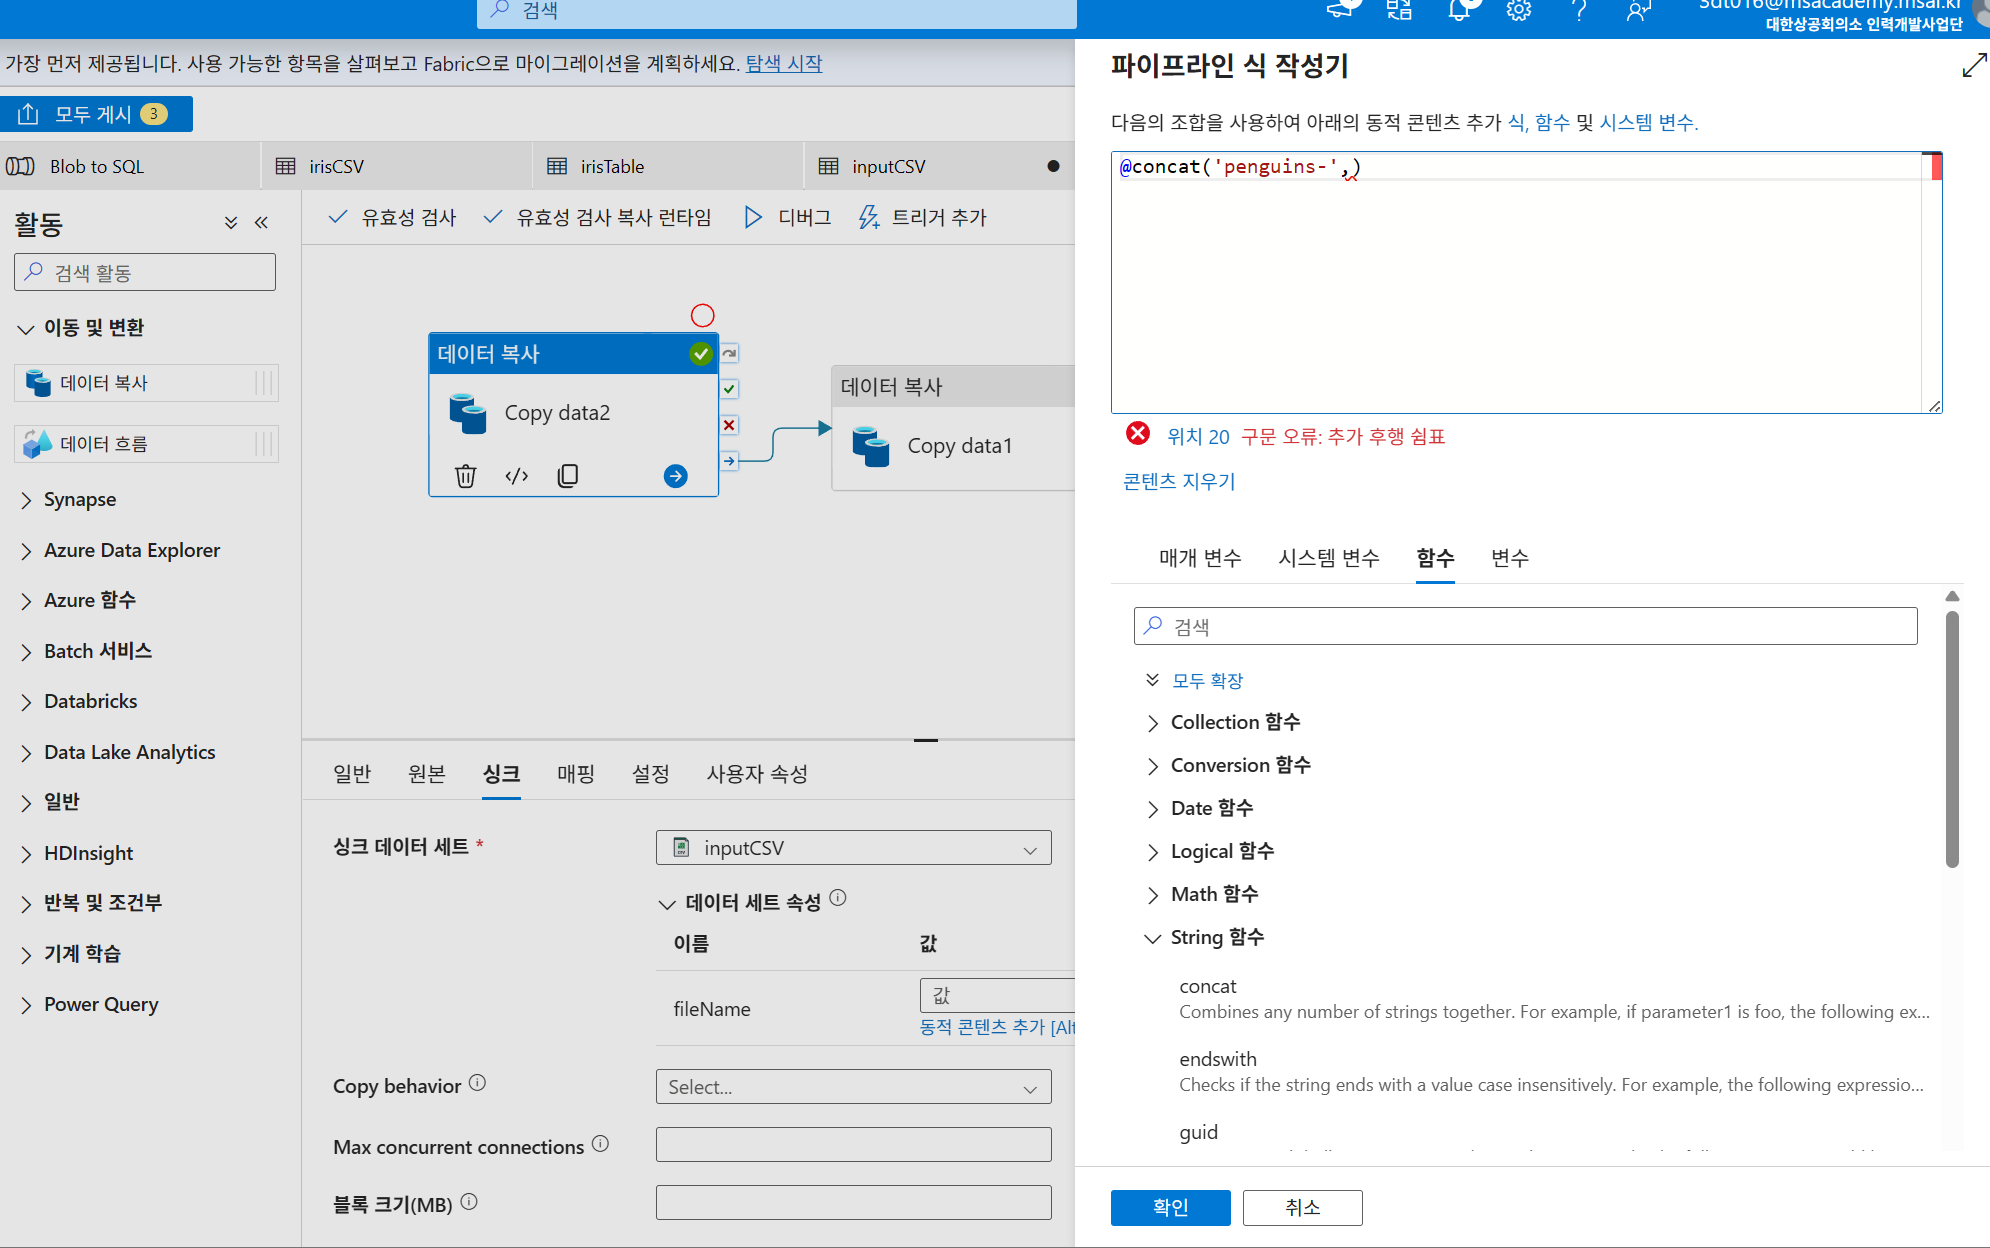Click the delete trash icon on Copy data2
Viewport: 1990px width, 1248px height.
465,476
